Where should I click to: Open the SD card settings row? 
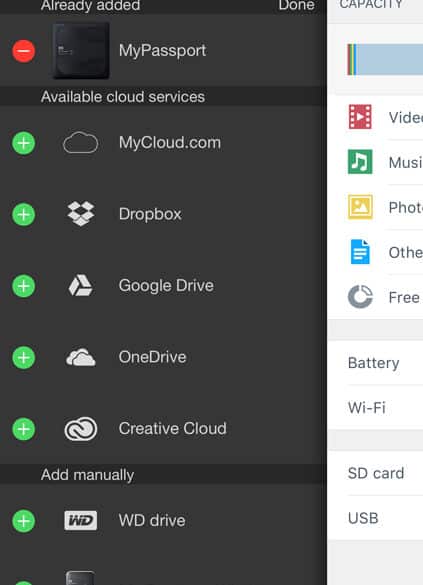coord(375,473)
